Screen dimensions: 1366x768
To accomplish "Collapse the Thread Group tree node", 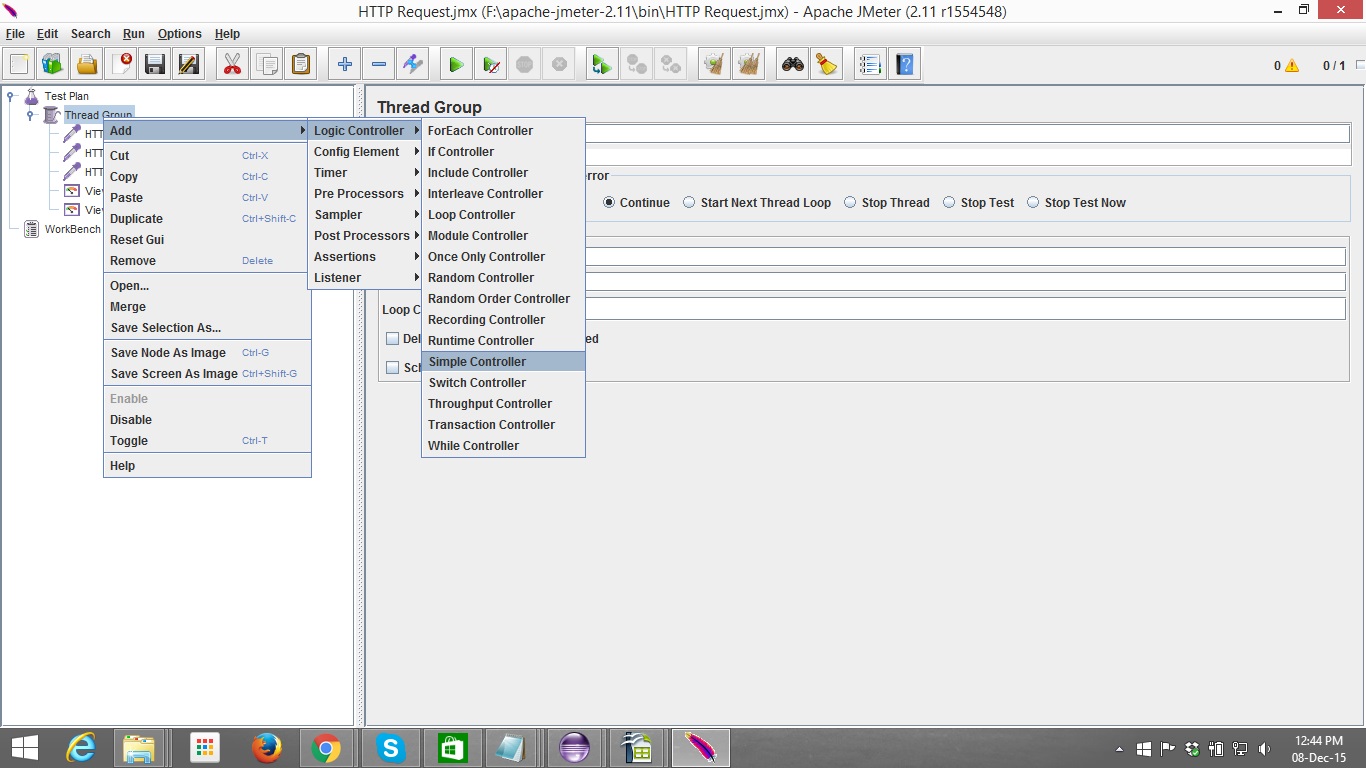I will click(x=31, y=115).
